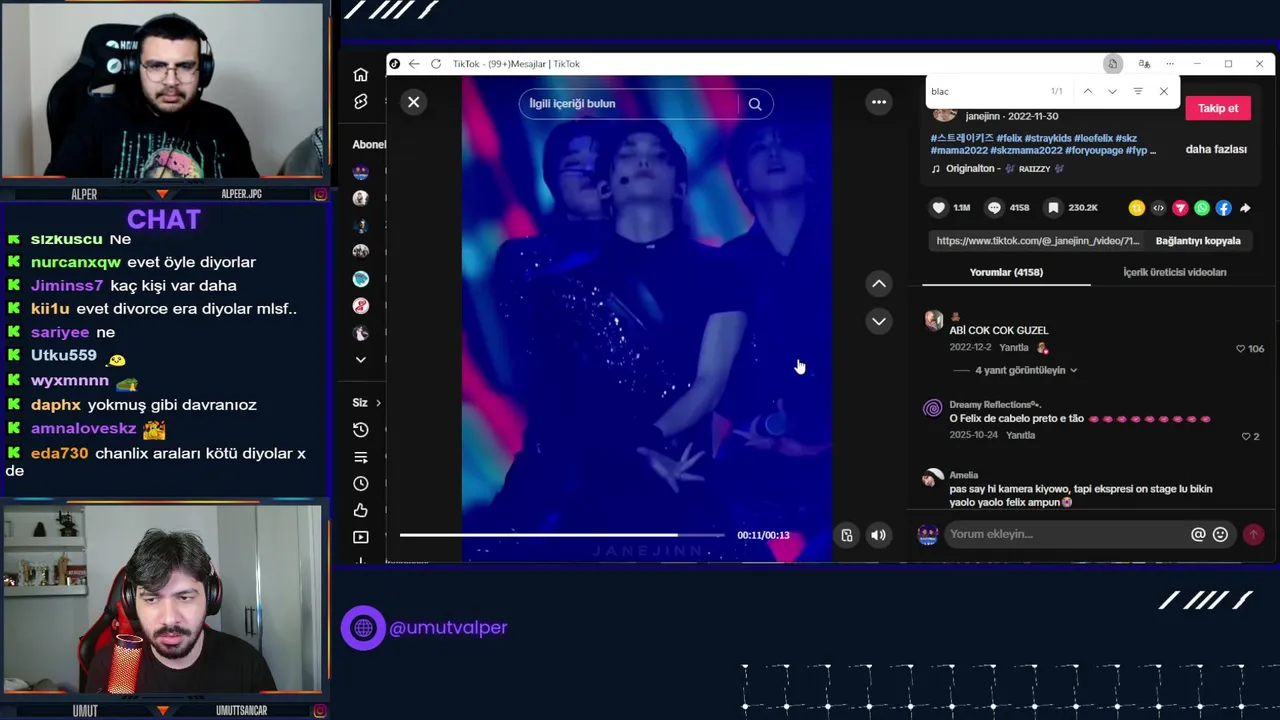This screenshot has height=720, width=1280.
Task: Reply to the 'ABİ COK COK GUZEL' comment
Action: pyautogui.click(x=1013, y=348)
